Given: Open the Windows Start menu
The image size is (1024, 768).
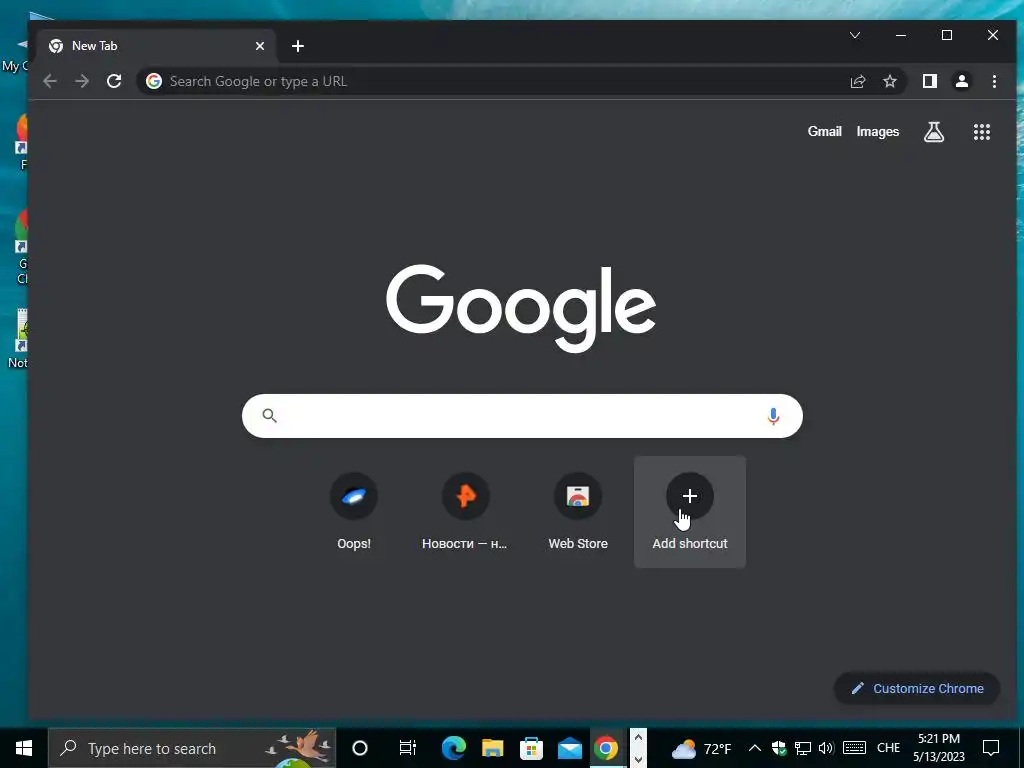Looking at the screenshot, I should 24,748.
